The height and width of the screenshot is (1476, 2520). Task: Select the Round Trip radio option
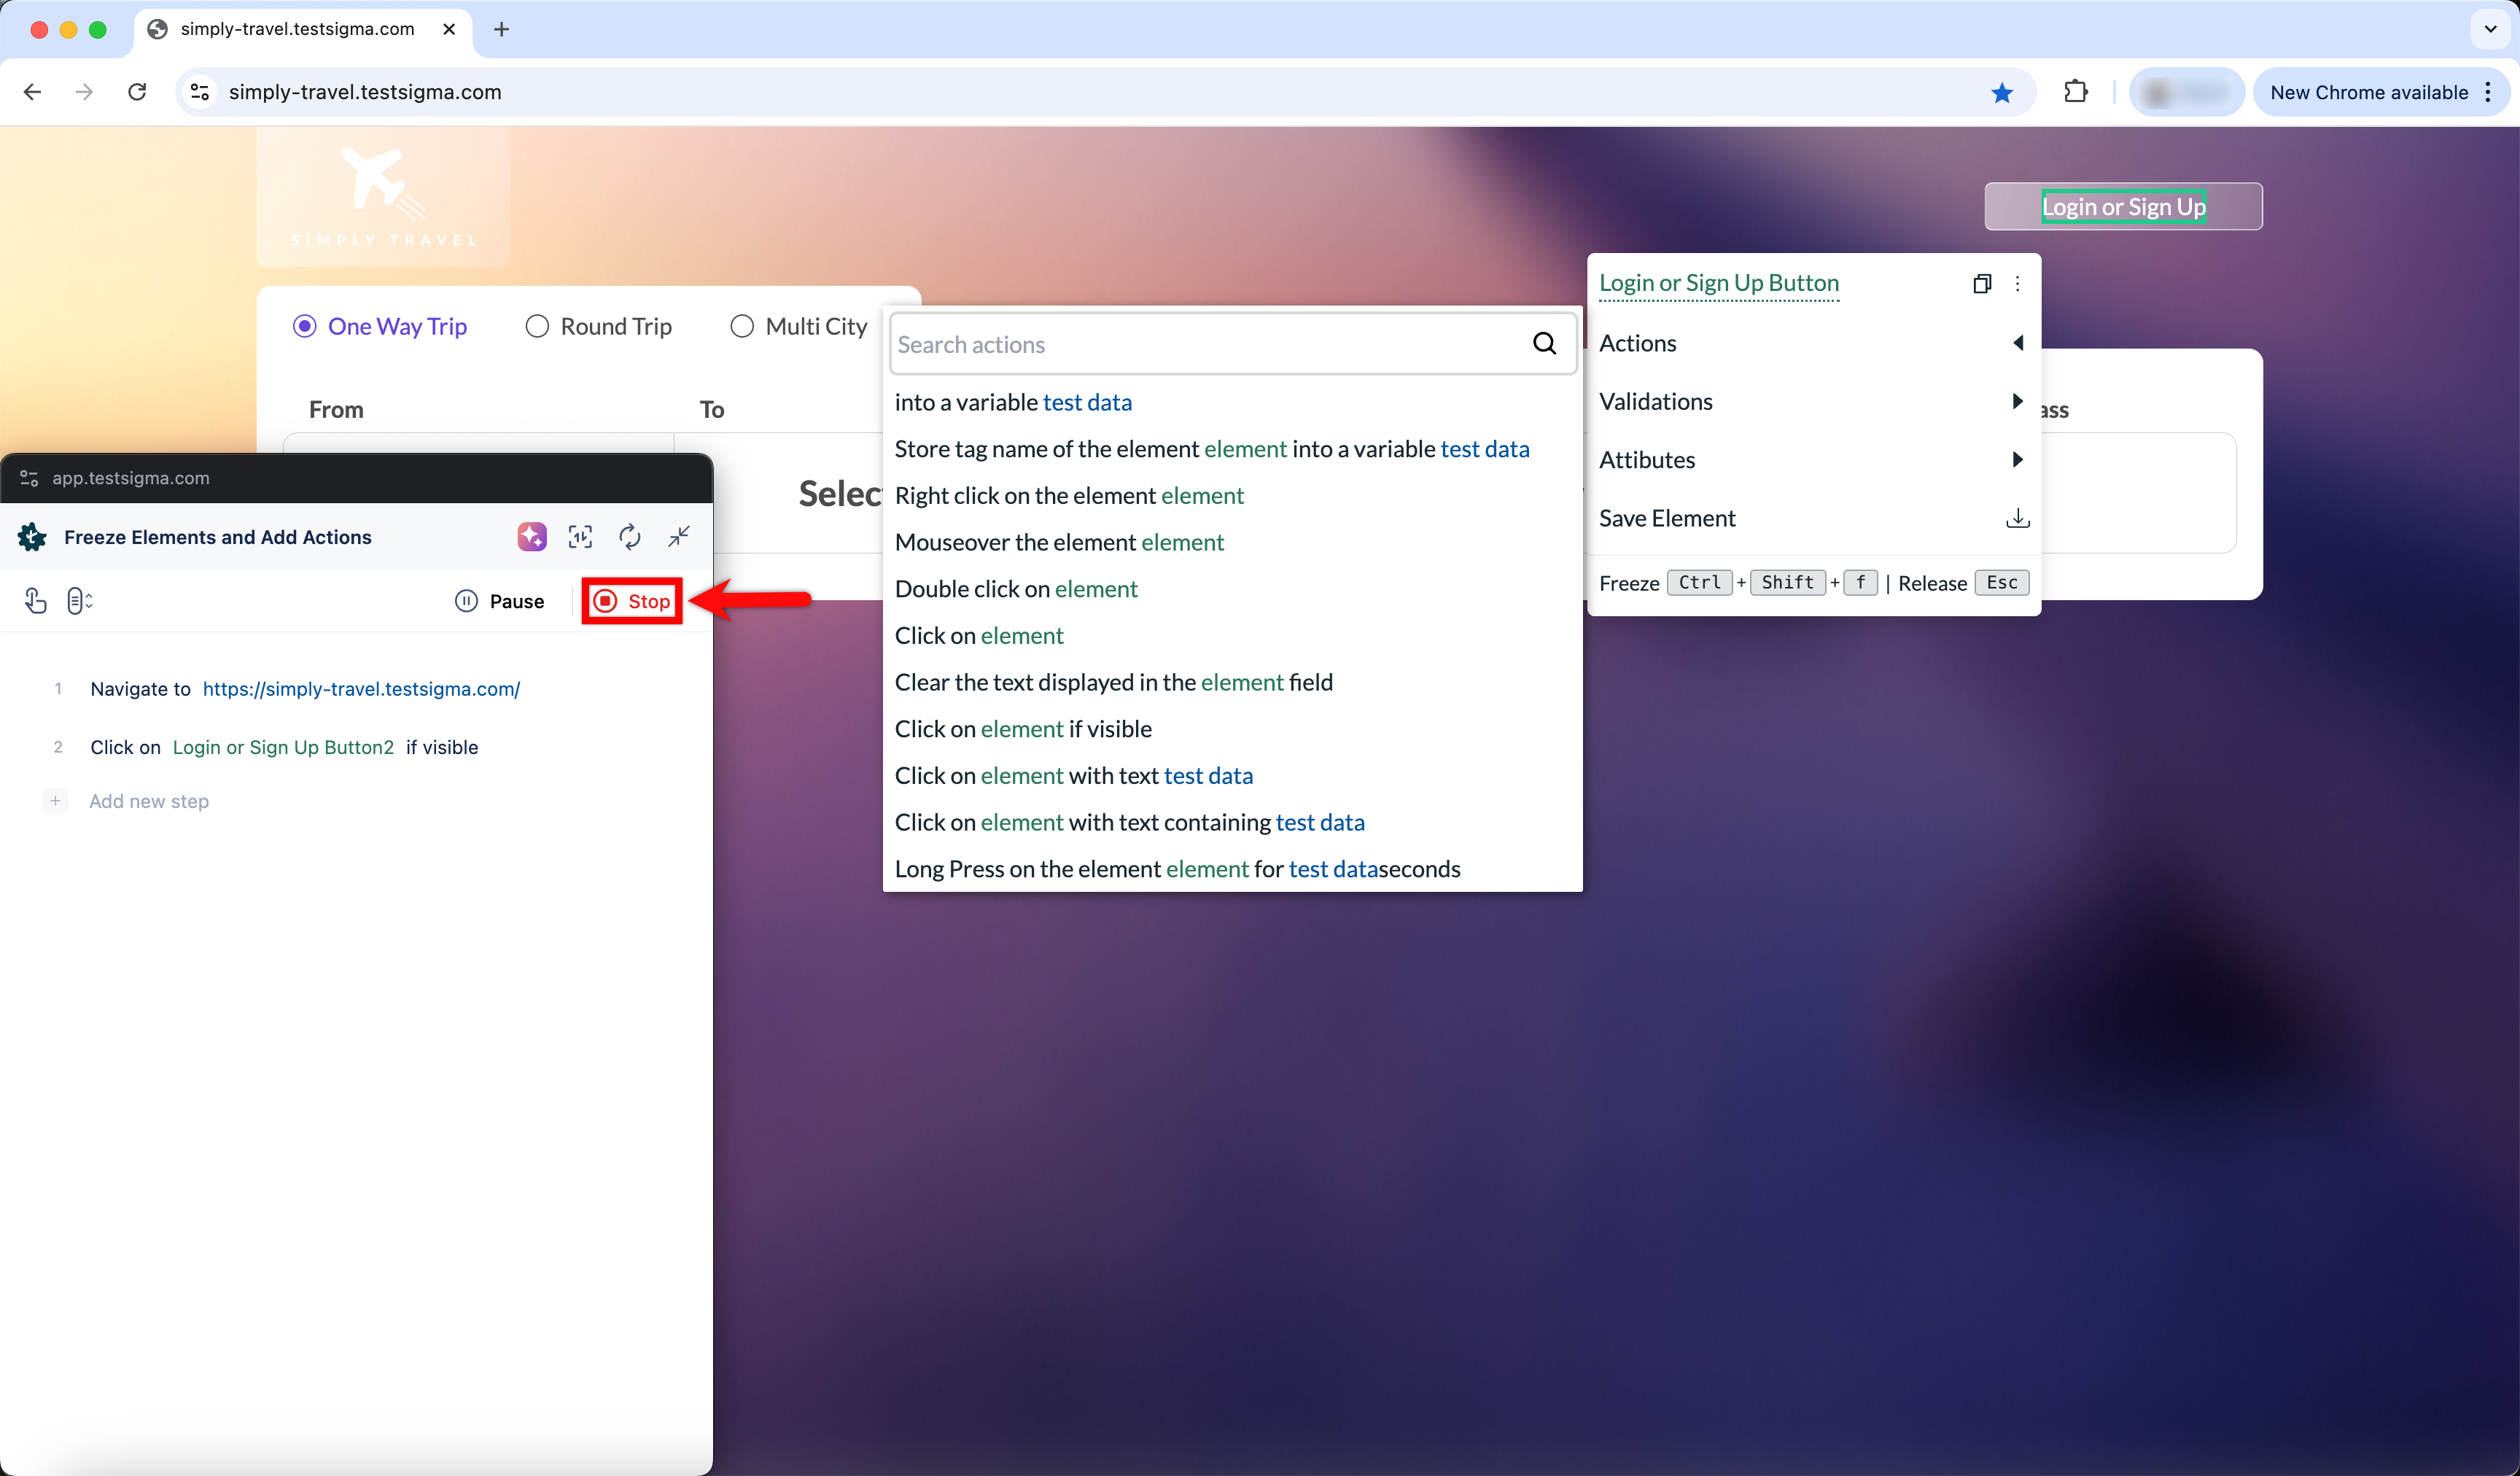point(537,327)
